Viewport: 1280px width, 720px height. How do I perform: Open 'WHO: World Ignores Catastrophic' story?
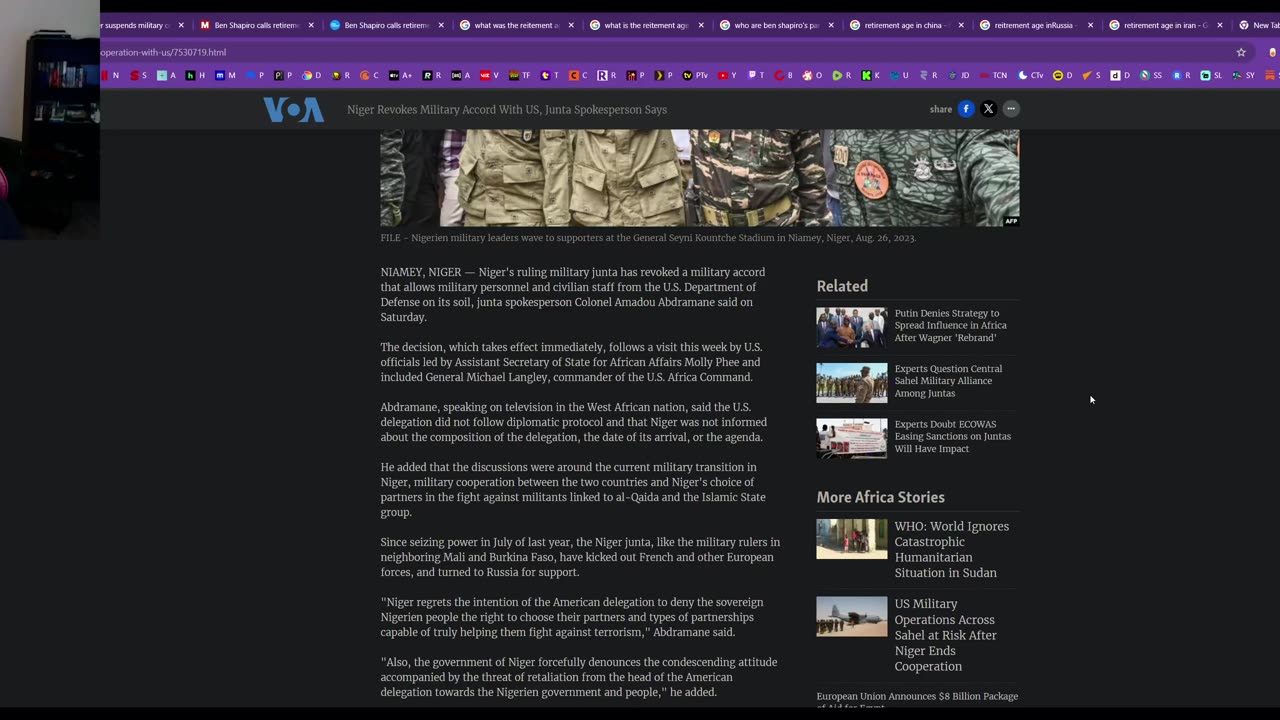[x=952, y=549]
